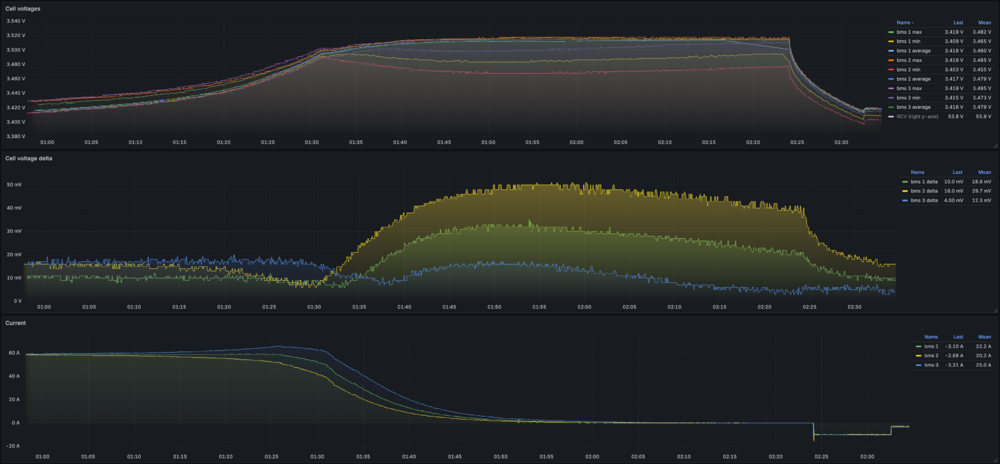
Task: Toggle bms 3 in the Current legend
Action: 932,365
